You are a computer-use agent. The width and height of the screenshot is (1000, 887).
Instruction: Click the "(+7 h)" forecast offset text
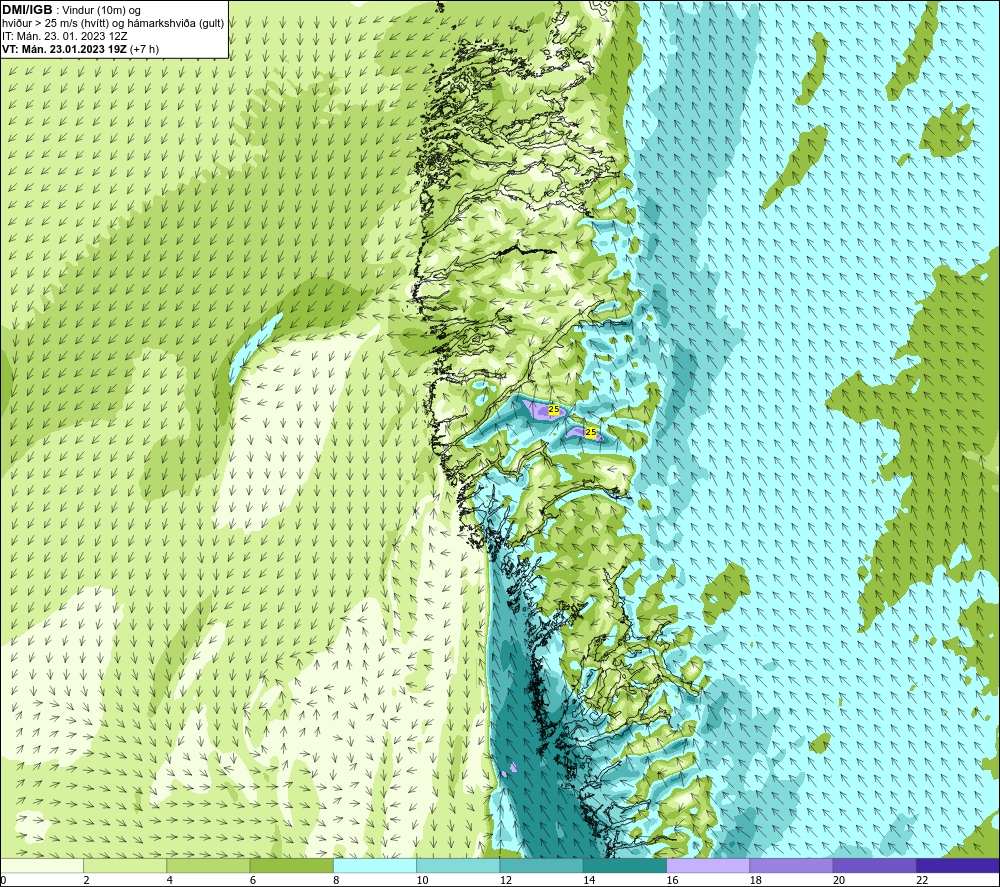pos(144,49)
